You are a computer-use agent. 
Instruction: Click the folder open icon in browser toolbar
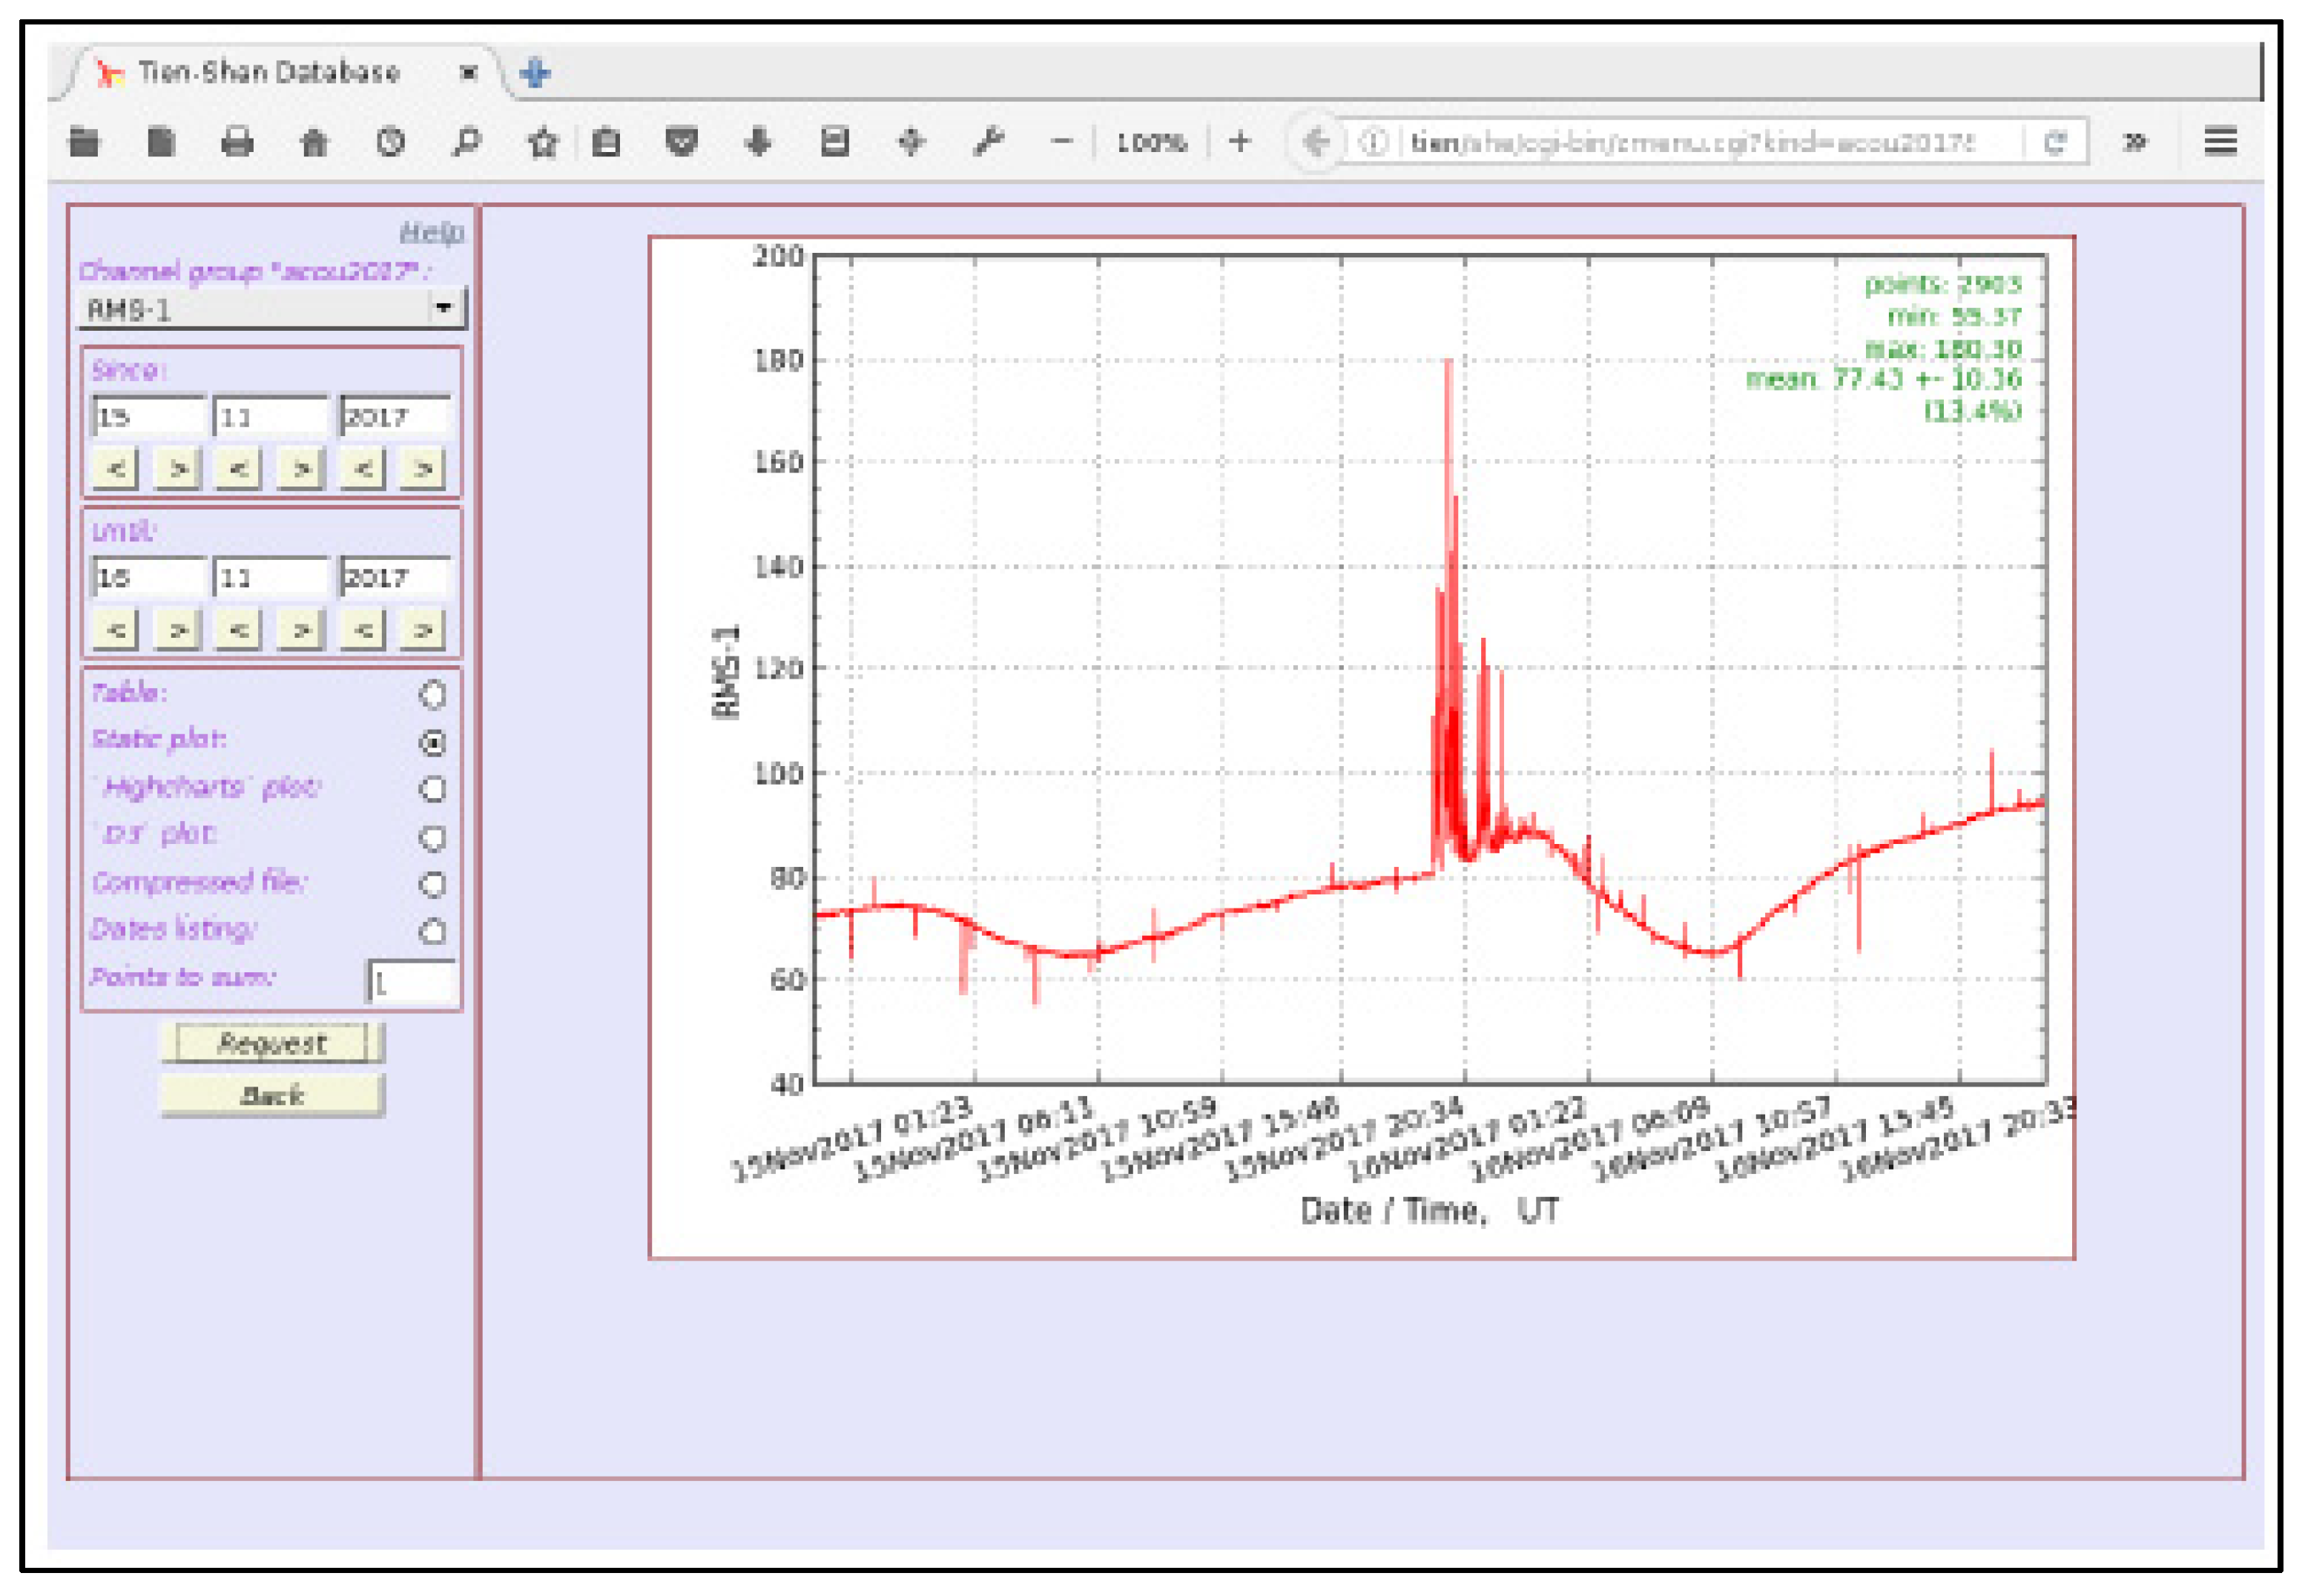tap(84, 142)
